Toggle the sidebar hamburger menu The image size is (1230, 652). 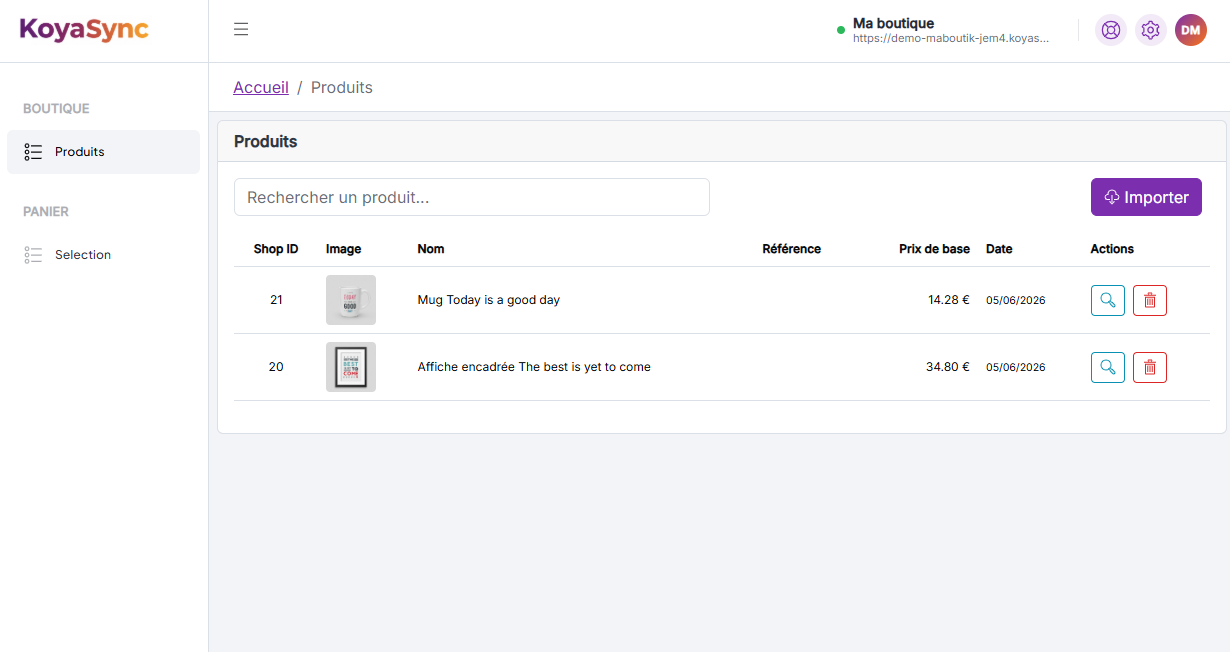(241, 30)
